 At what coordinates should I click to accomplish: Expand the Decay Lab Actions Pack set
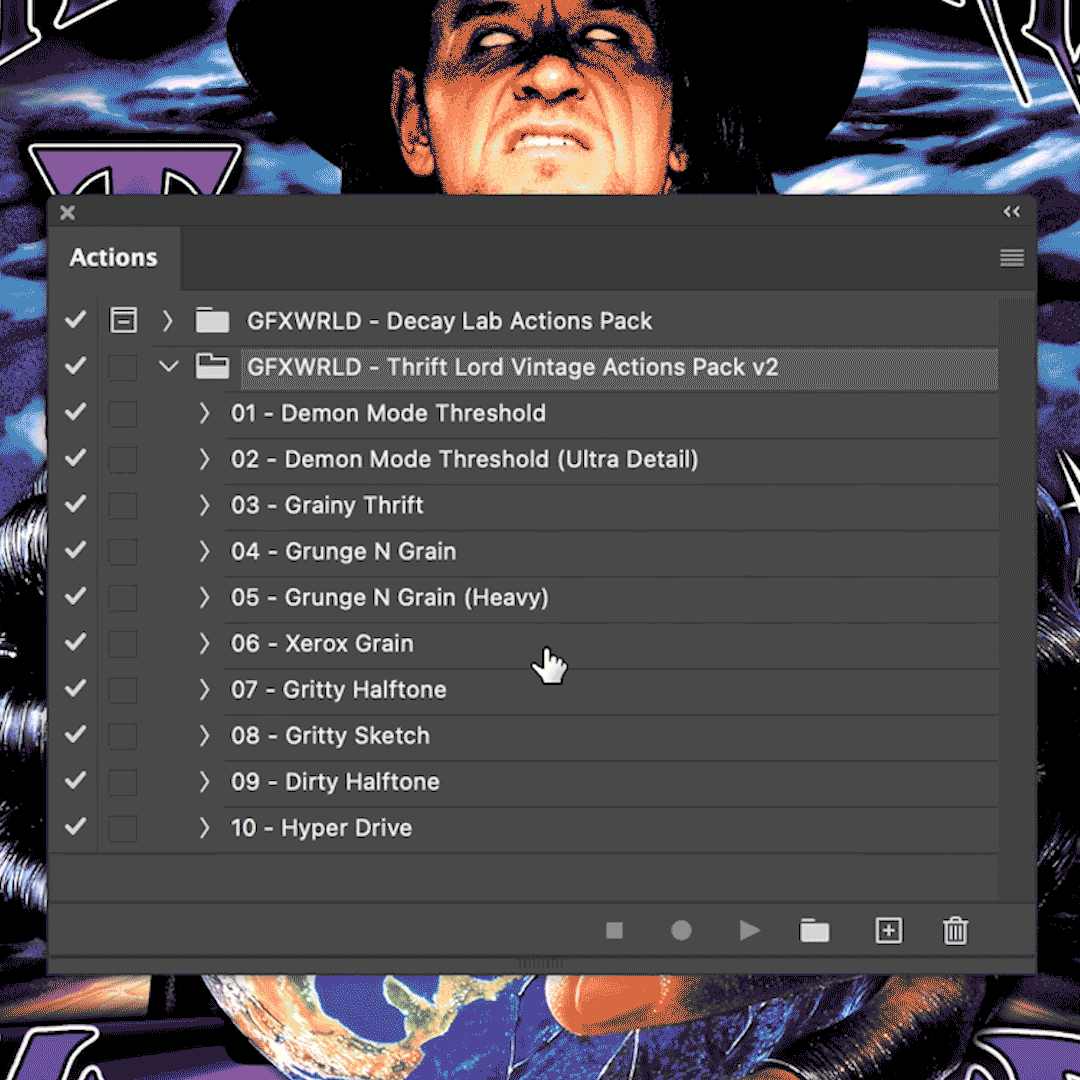pyautogui.click(x=168, y=321)
